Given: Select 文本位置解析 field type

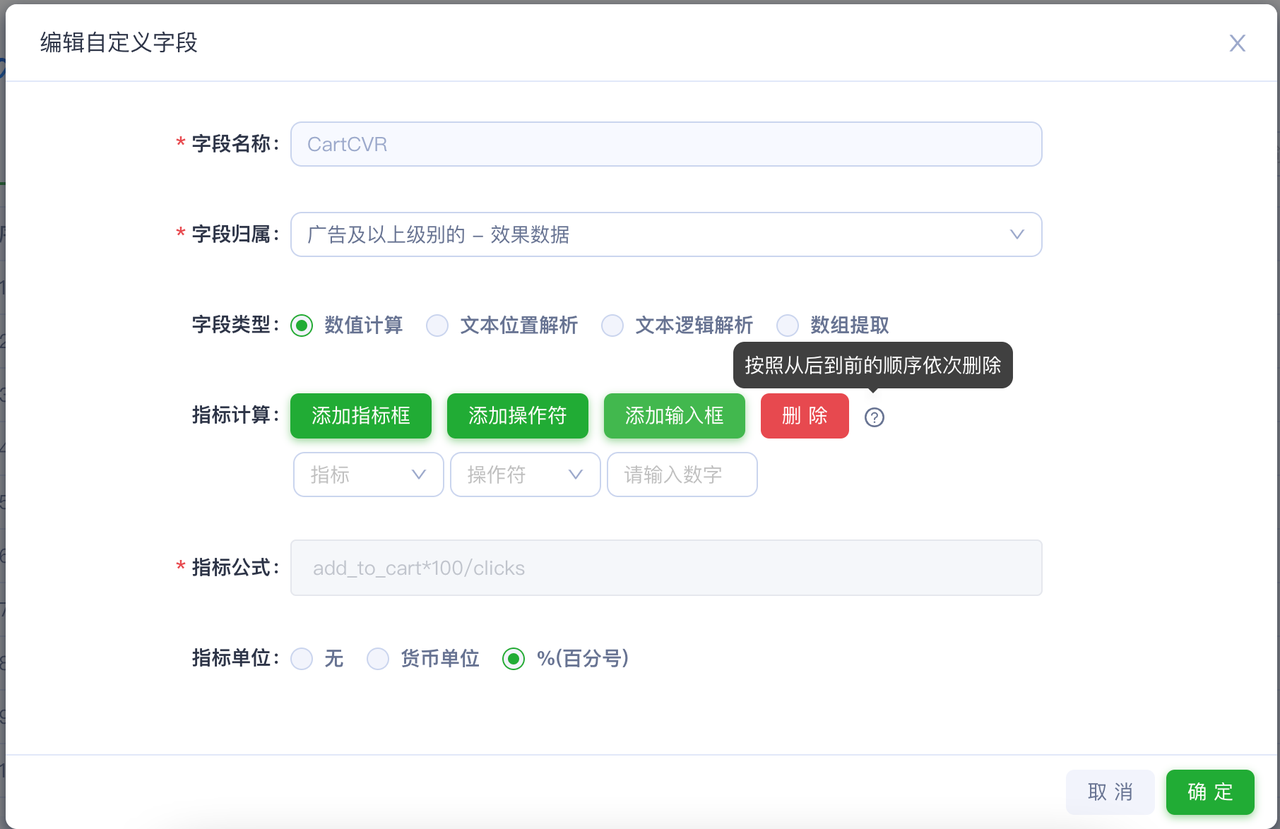Looking at the screenshot, I should (437, 326).
